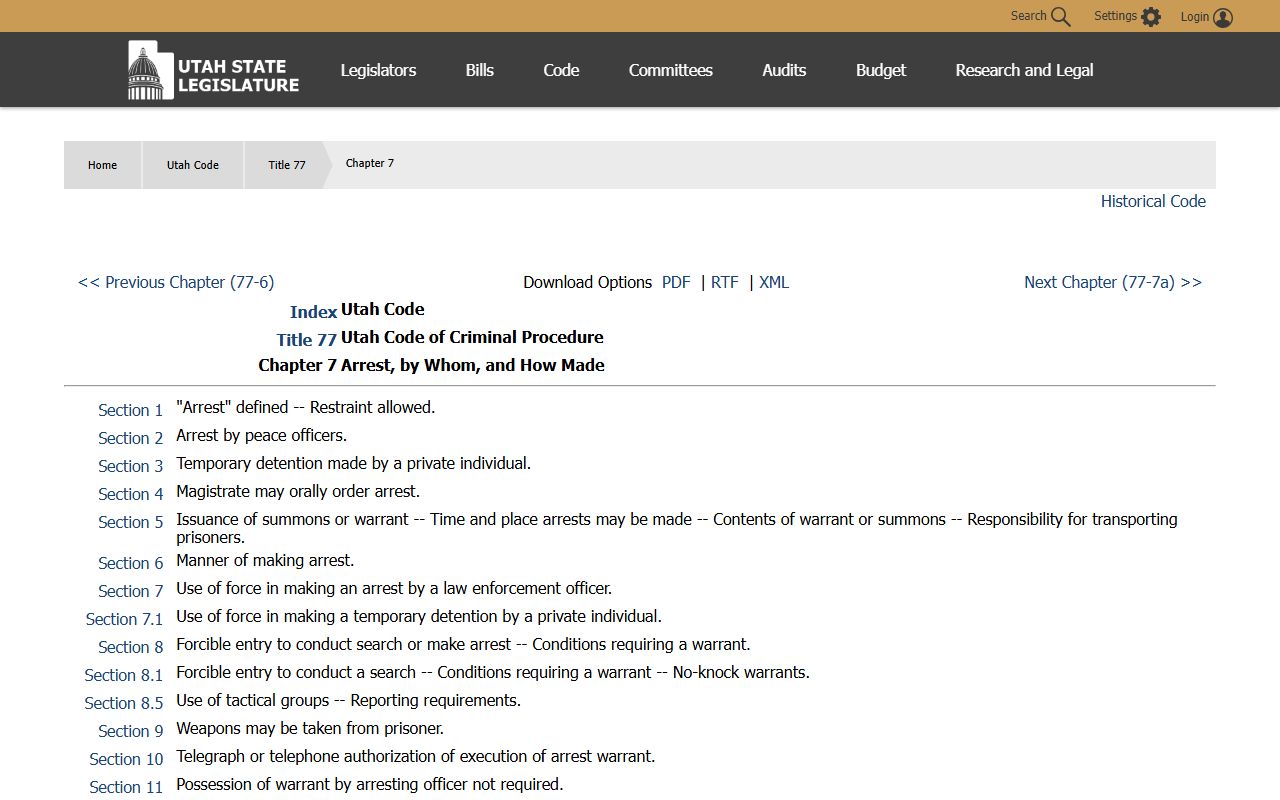Open the Research and Legal menu

[x=1024, y=70]
